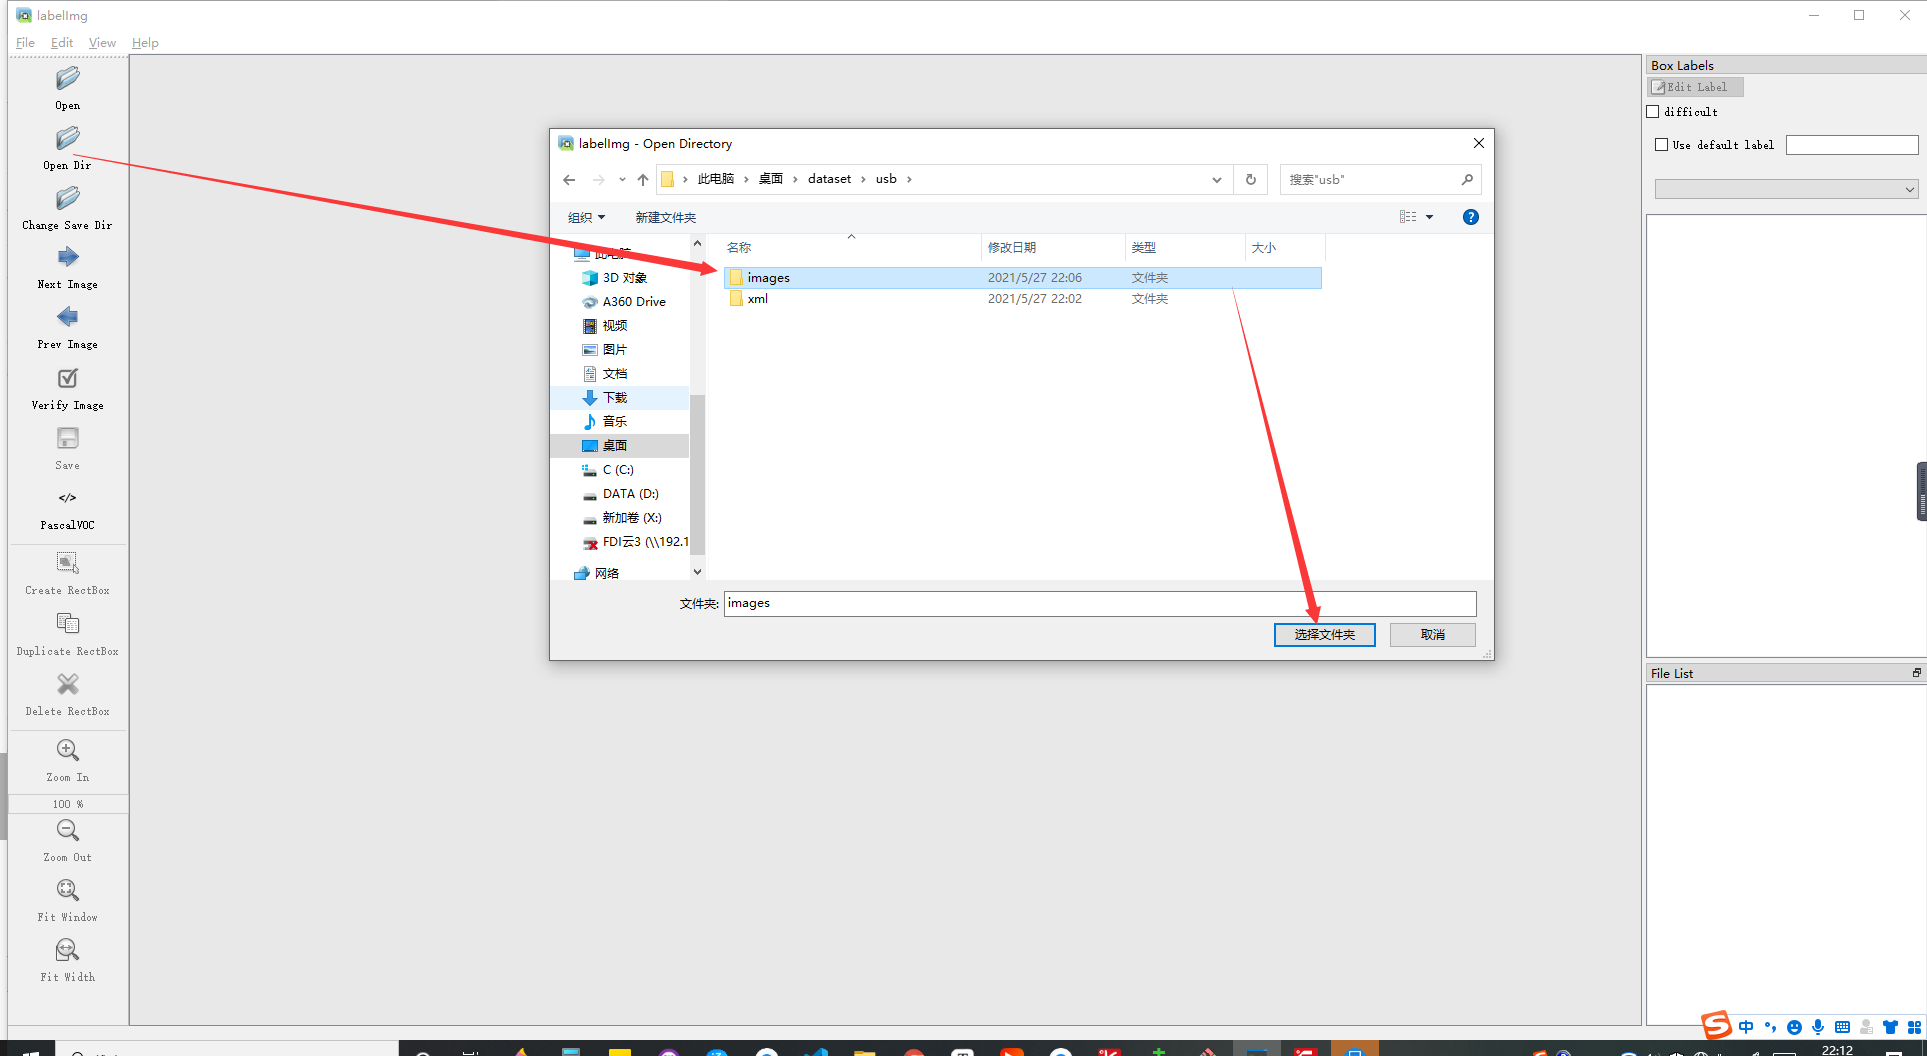This screenshot has height=1056, width=1927.
Task: Expand path chevron after 桌面 in address bar
Action: tap(796, 180)
